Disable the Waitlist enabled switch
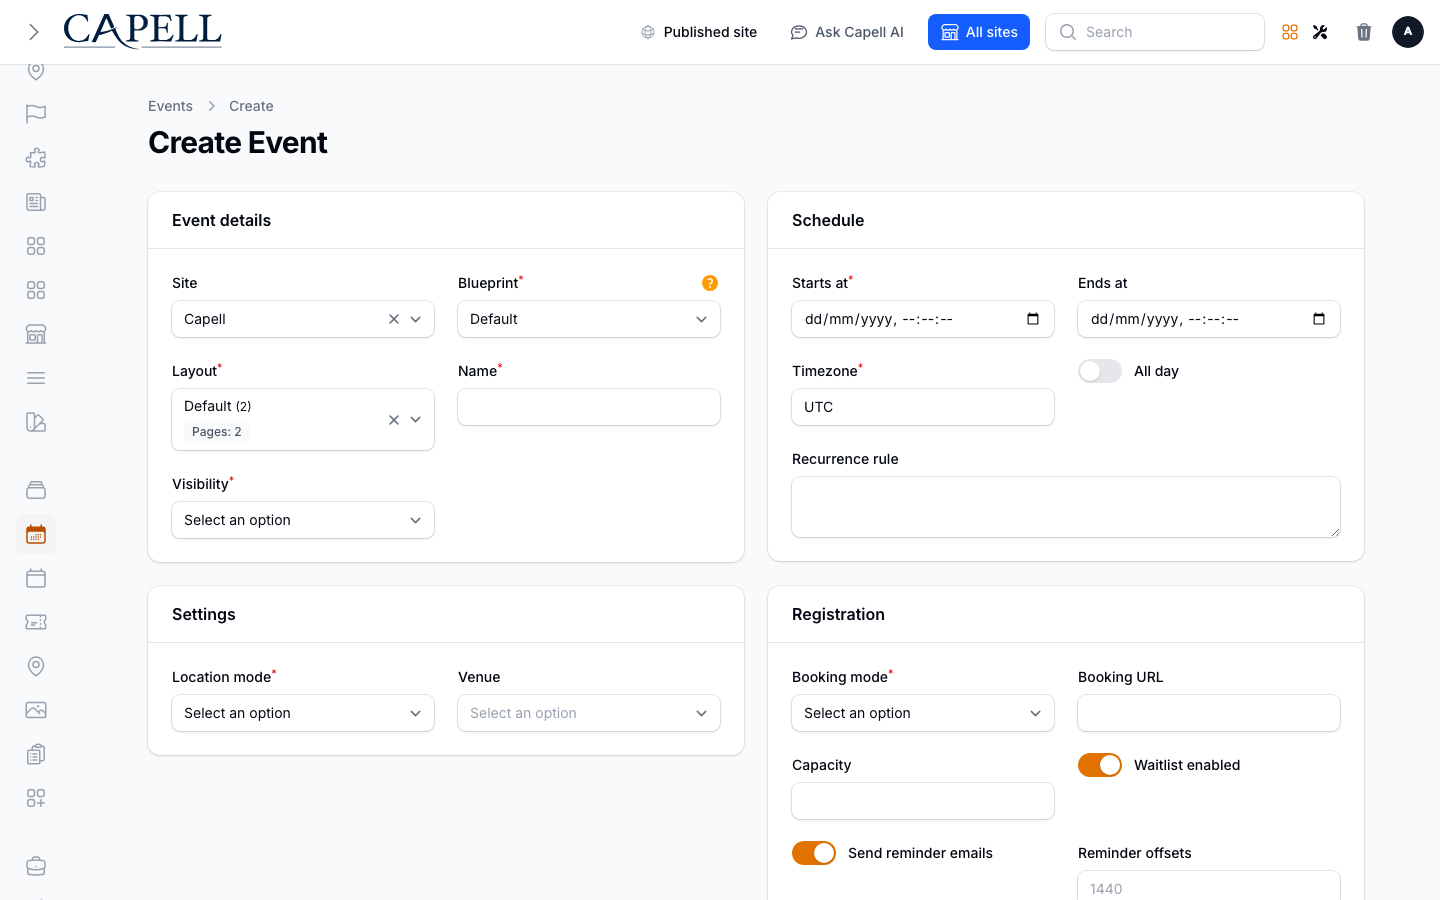 pos(1100,765)
